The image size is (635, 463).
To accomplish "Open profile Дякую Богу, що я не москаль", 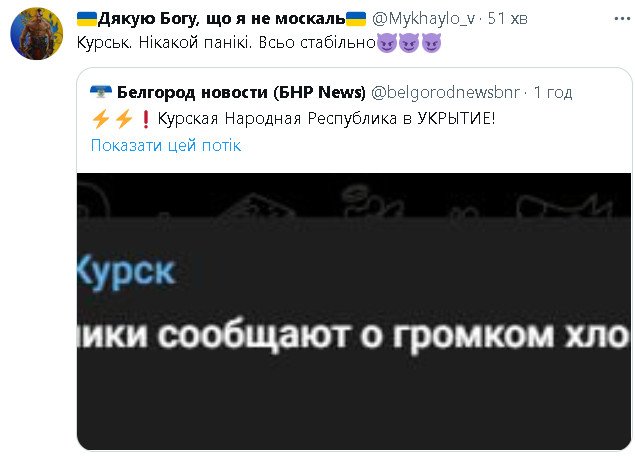I will 221,19.
